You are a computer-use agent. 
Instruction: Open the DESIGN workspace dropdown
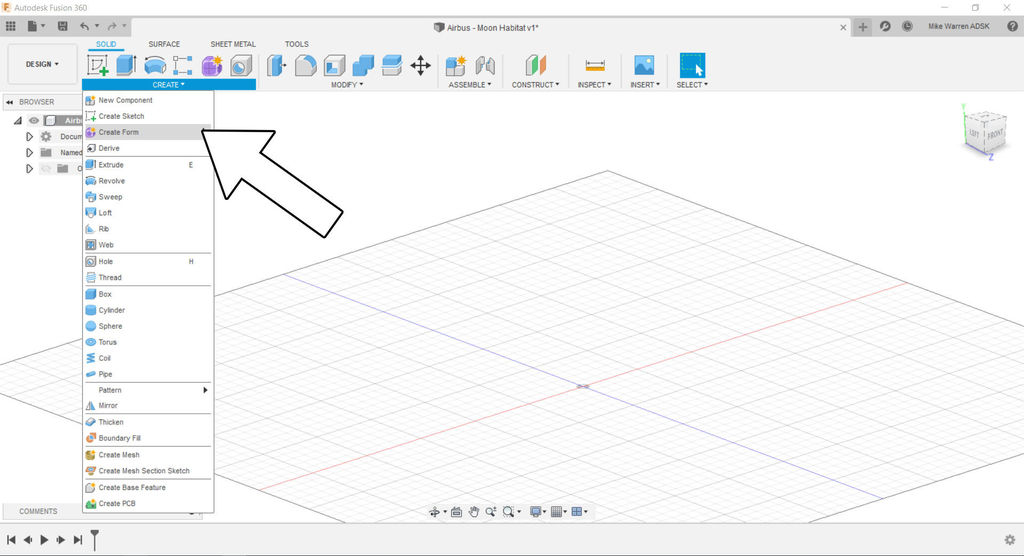point(42,64)
